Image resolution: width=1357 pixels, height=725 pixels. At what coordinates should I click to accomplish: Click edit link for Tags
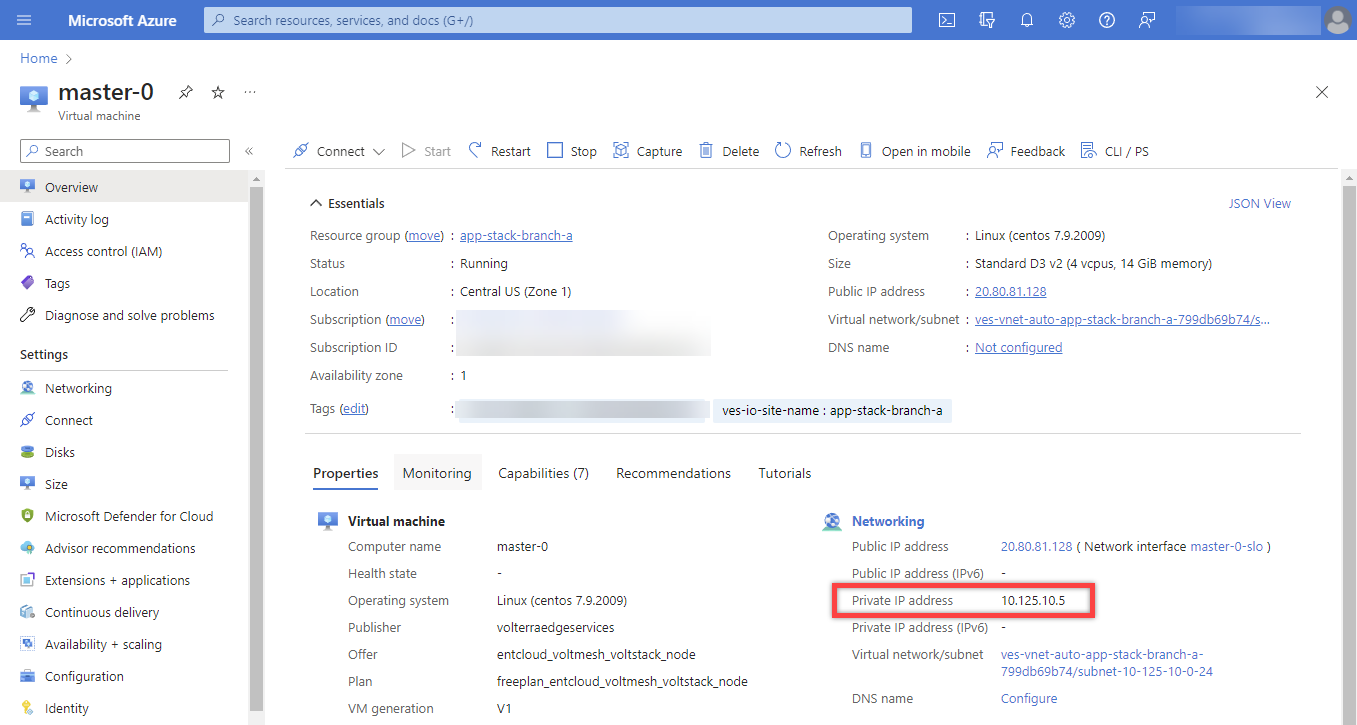354,409
